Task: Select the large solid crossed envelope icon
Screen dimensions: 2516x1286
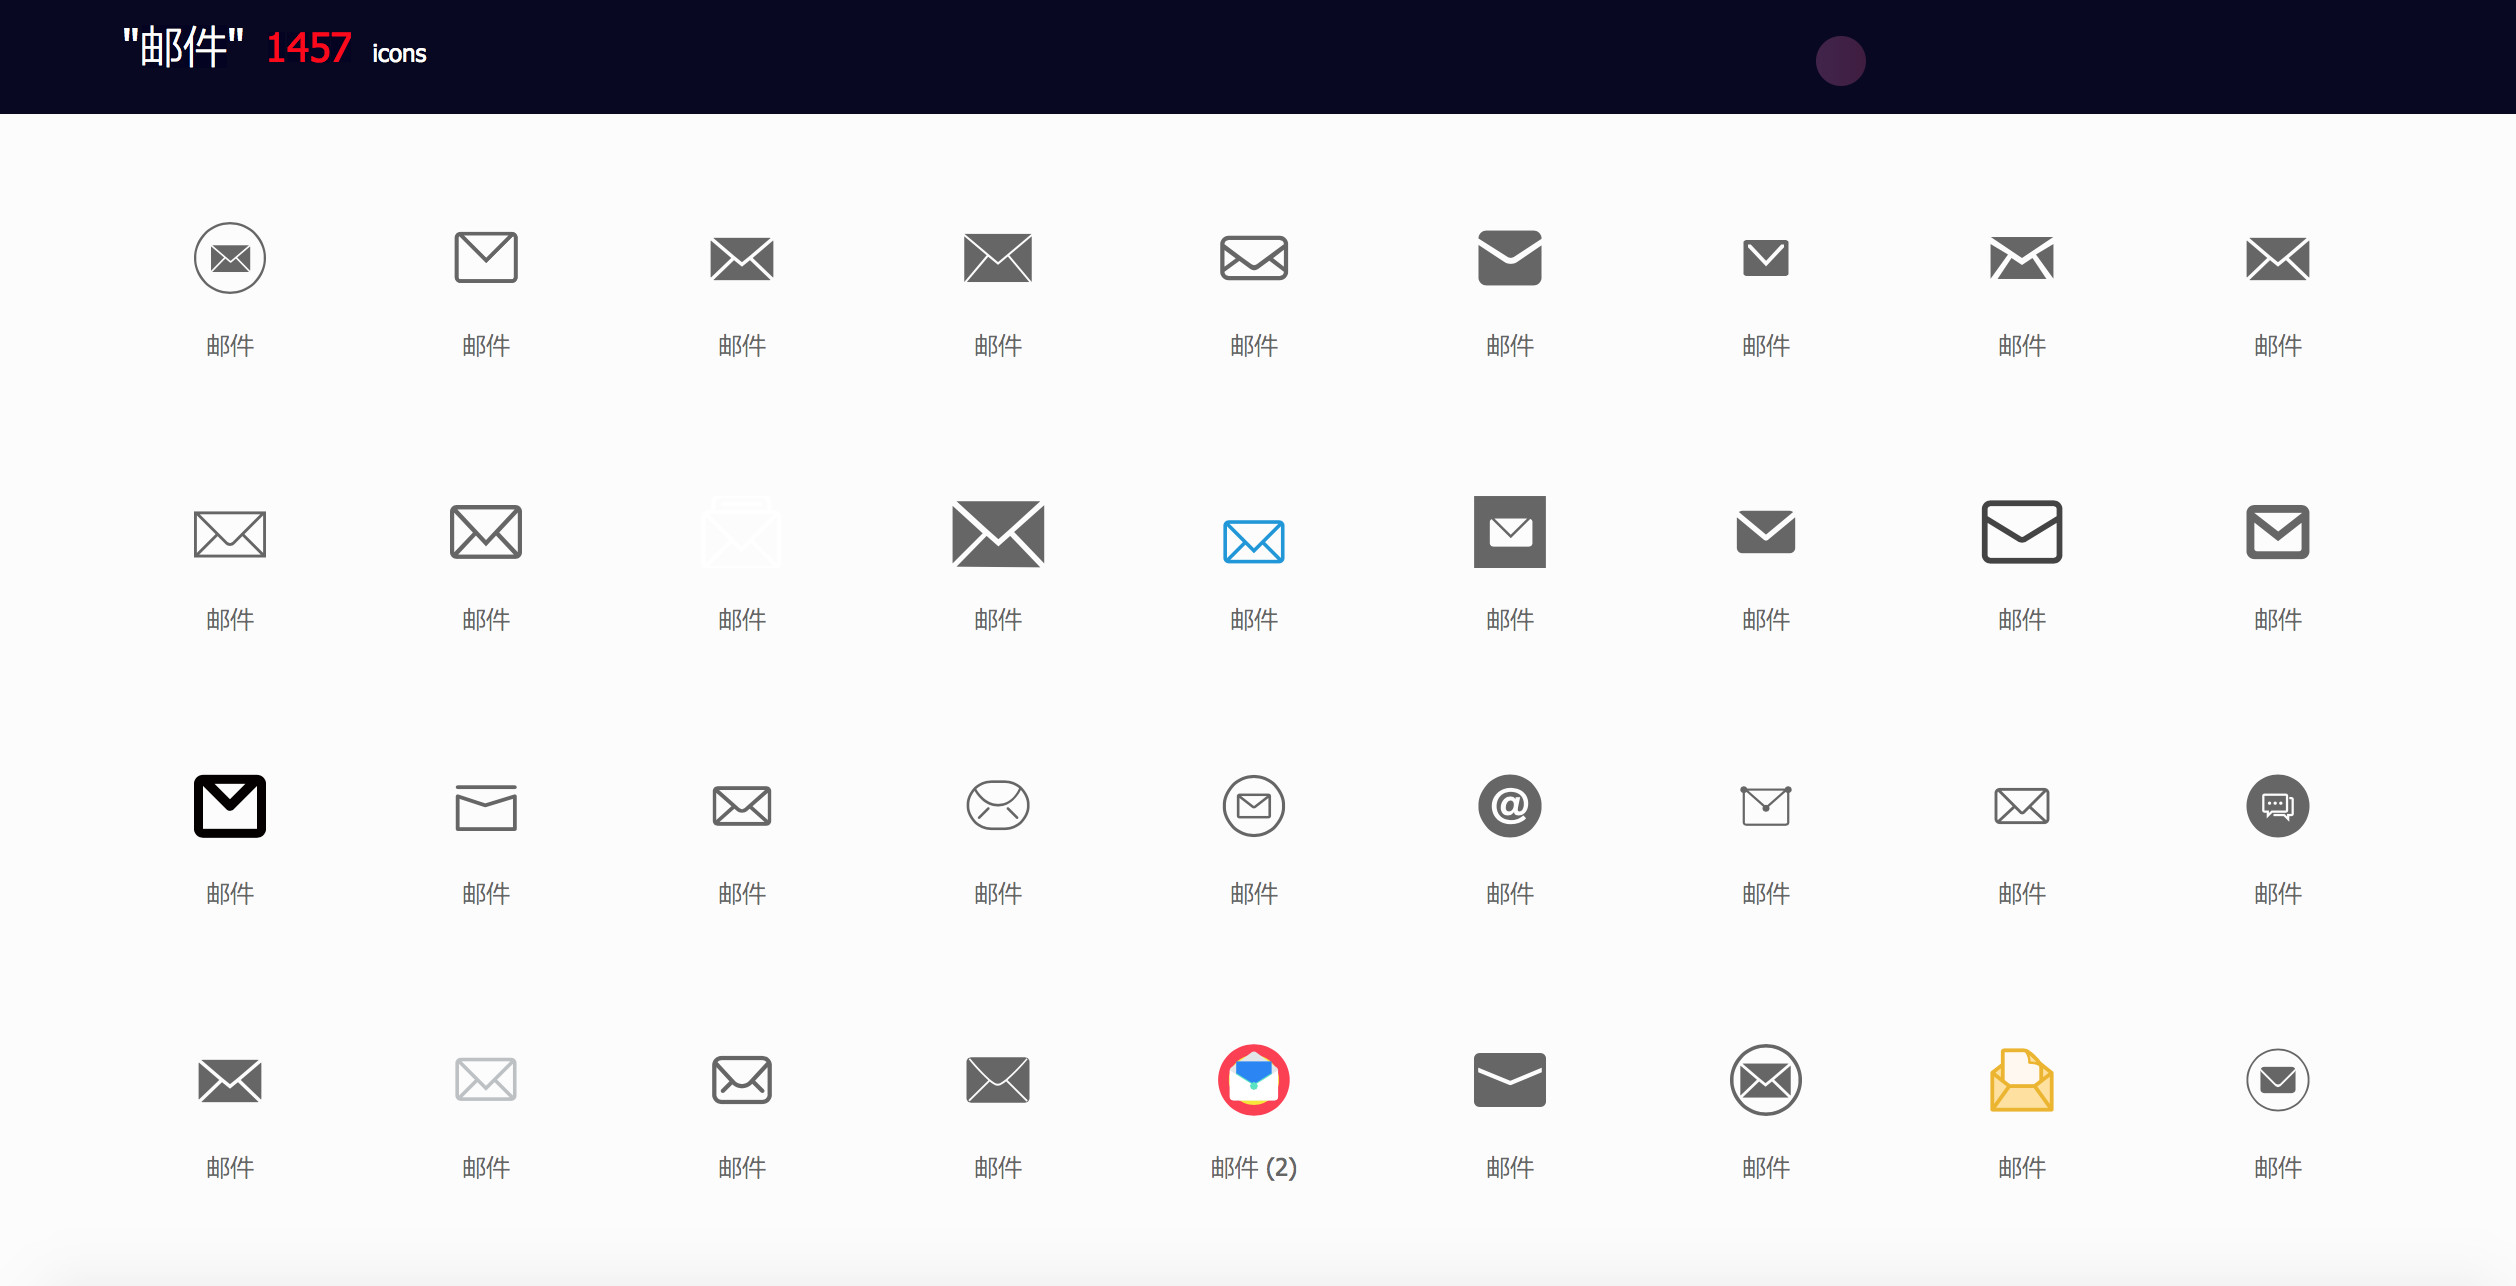Action: pos(997,534)
